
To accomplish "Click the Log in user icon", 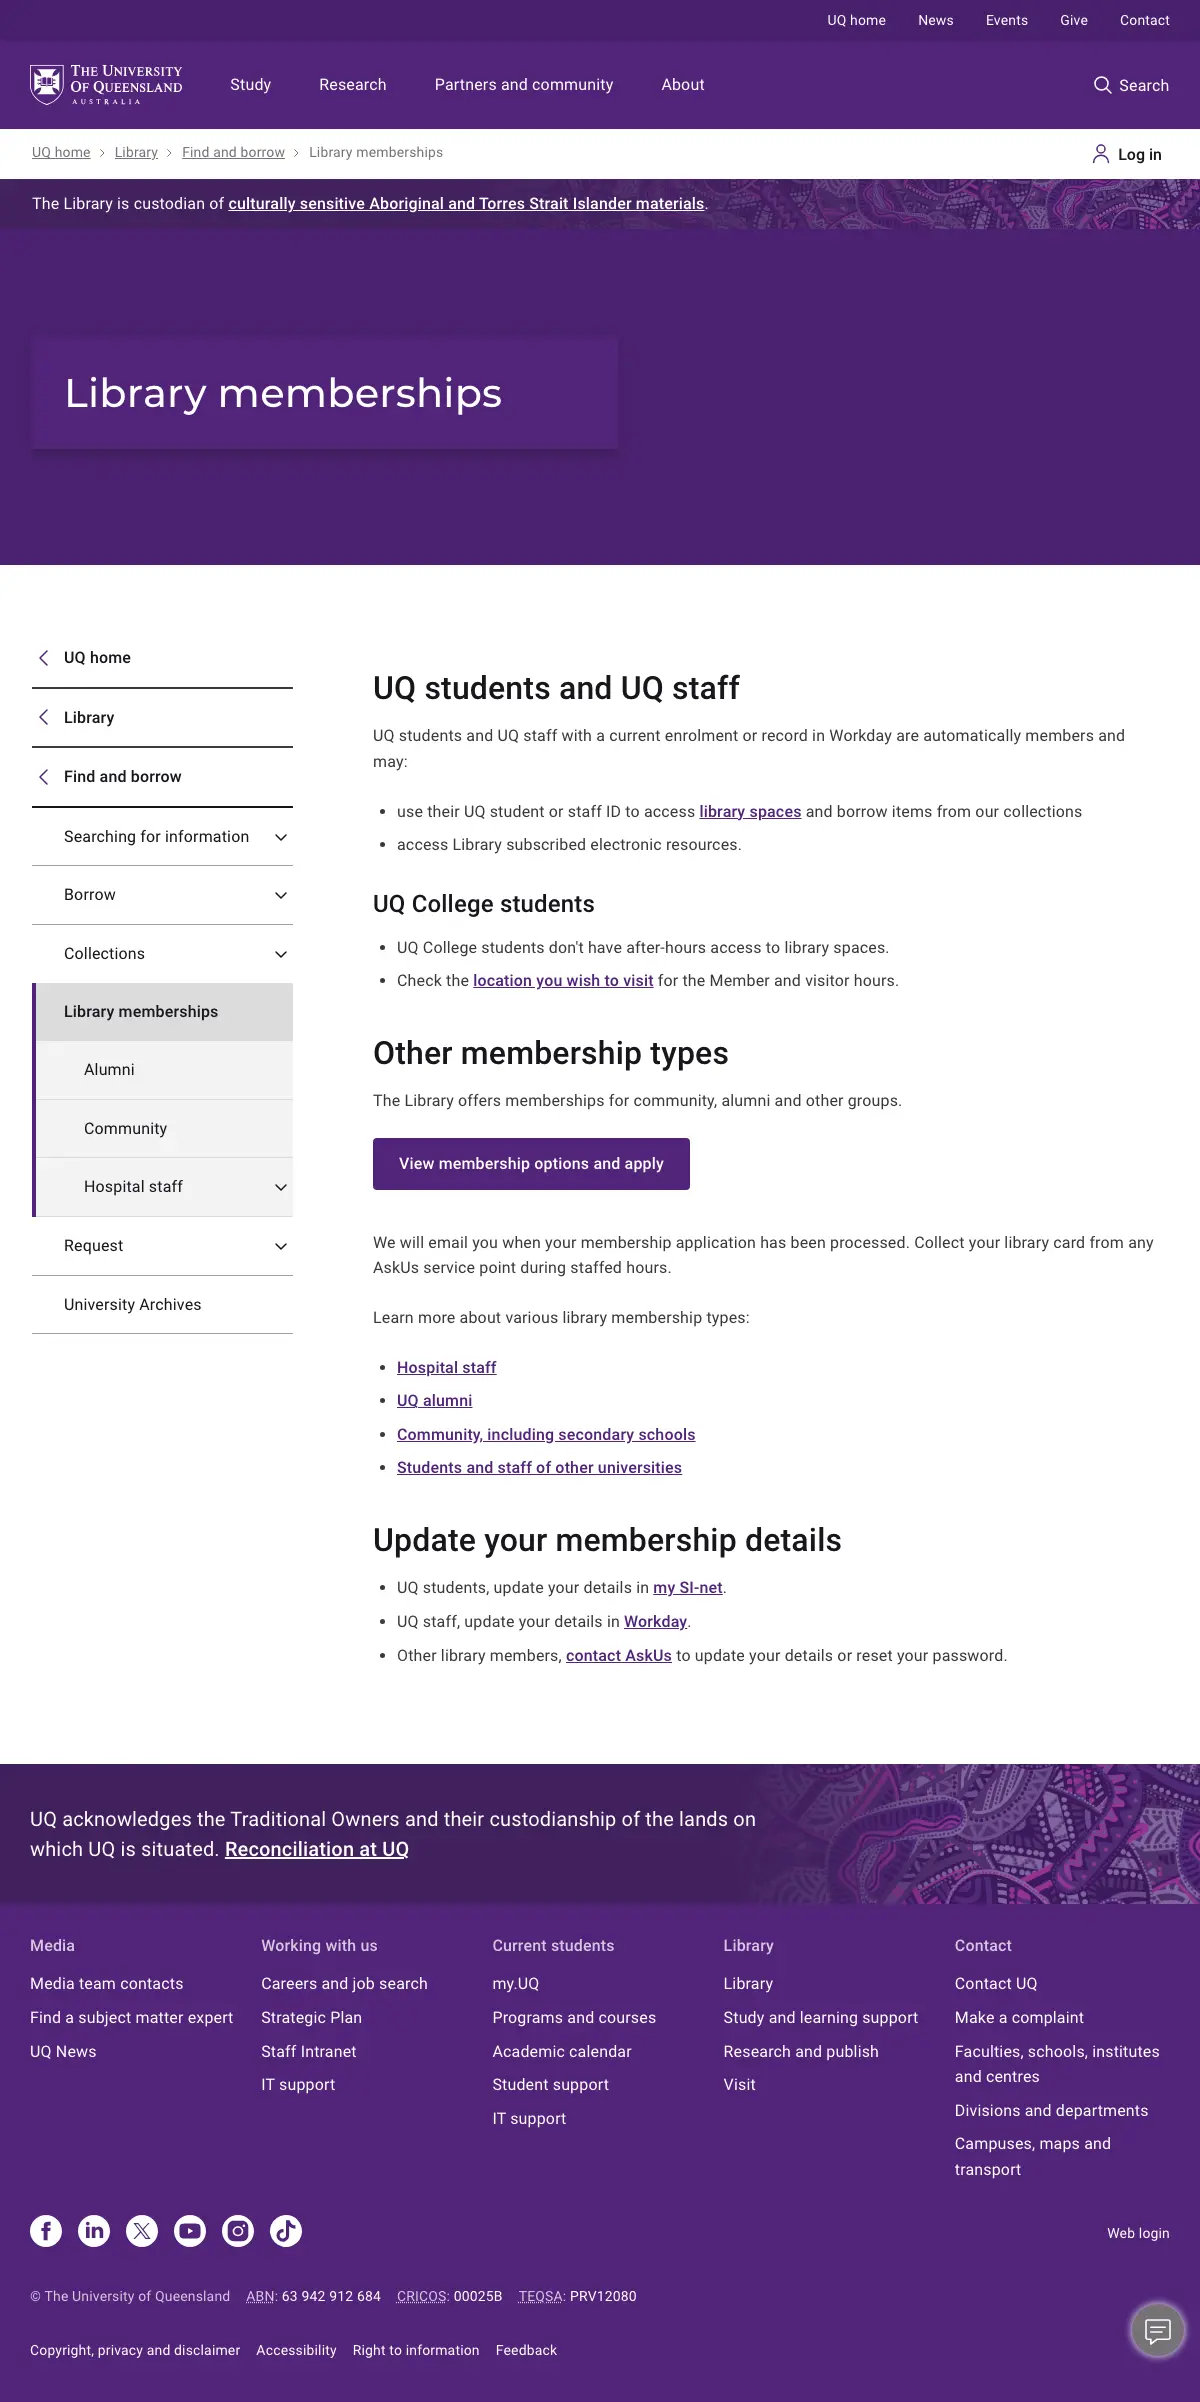I will pos(1100,154).
